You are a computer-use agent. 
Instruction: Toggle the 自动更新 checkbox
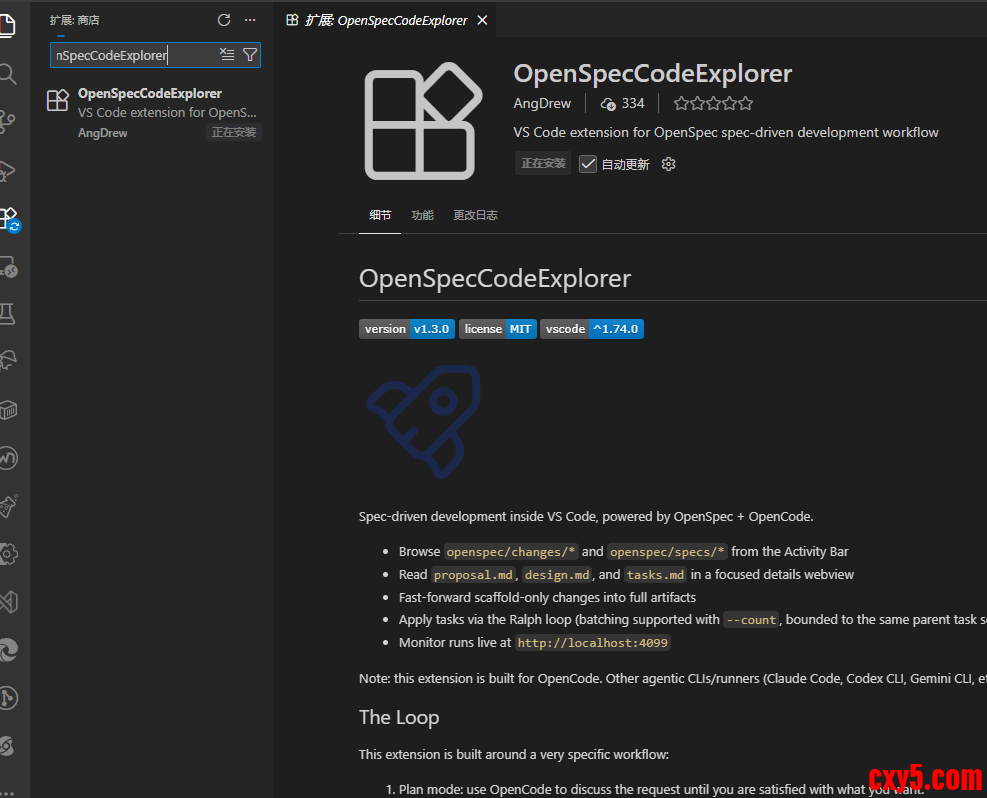coord(588,164)
